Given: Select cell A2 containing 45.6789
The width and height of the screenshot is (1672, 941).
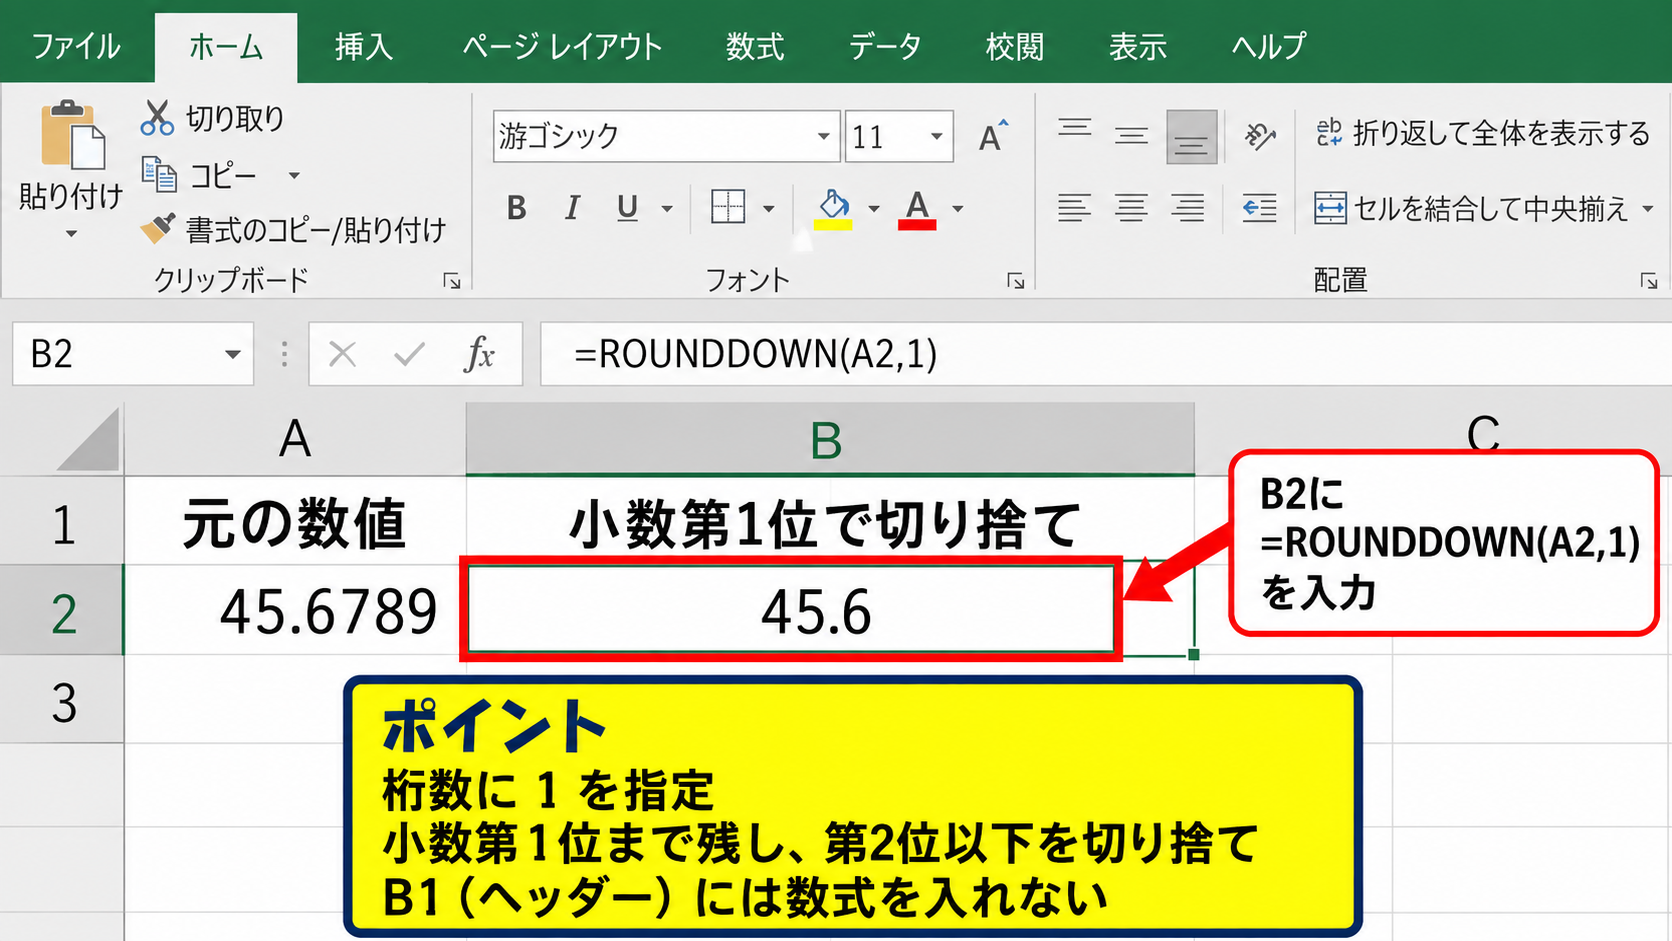Looking at the screenshot, I should [x=295, y=610].
